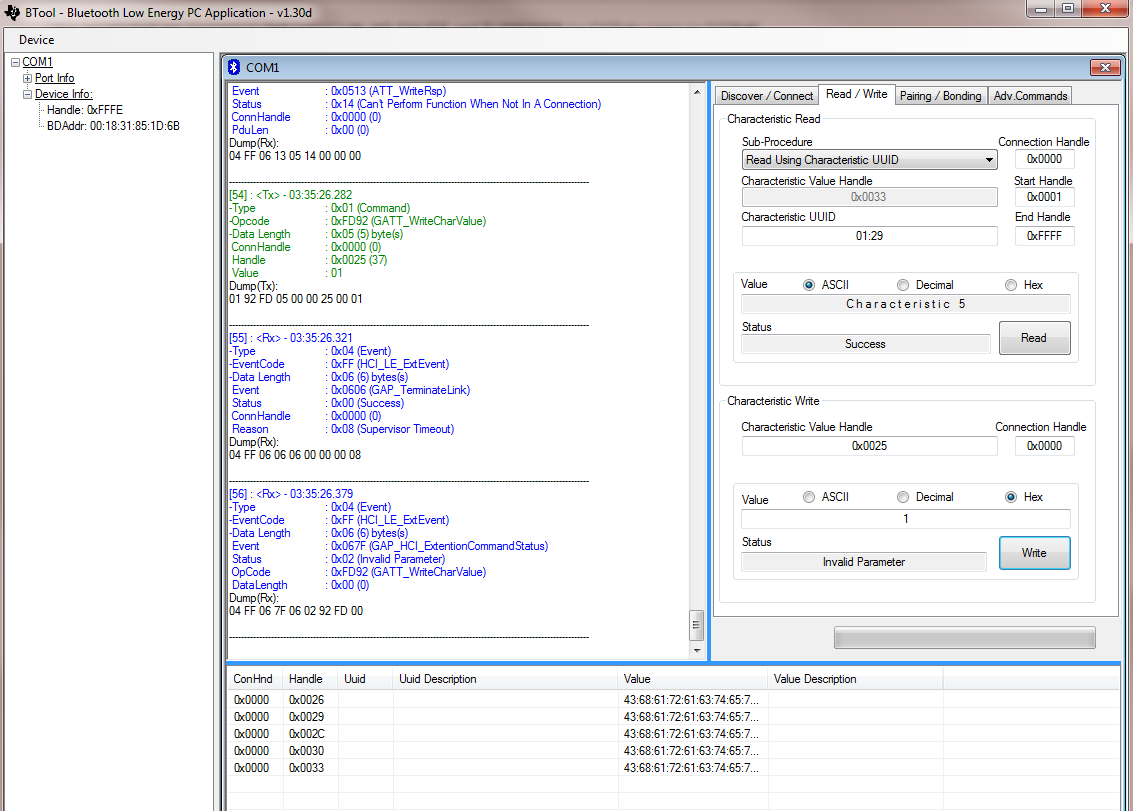Click the read Connection Handle field
The height and width of the screenshot is (811, 1133).
pos(1044,159)
